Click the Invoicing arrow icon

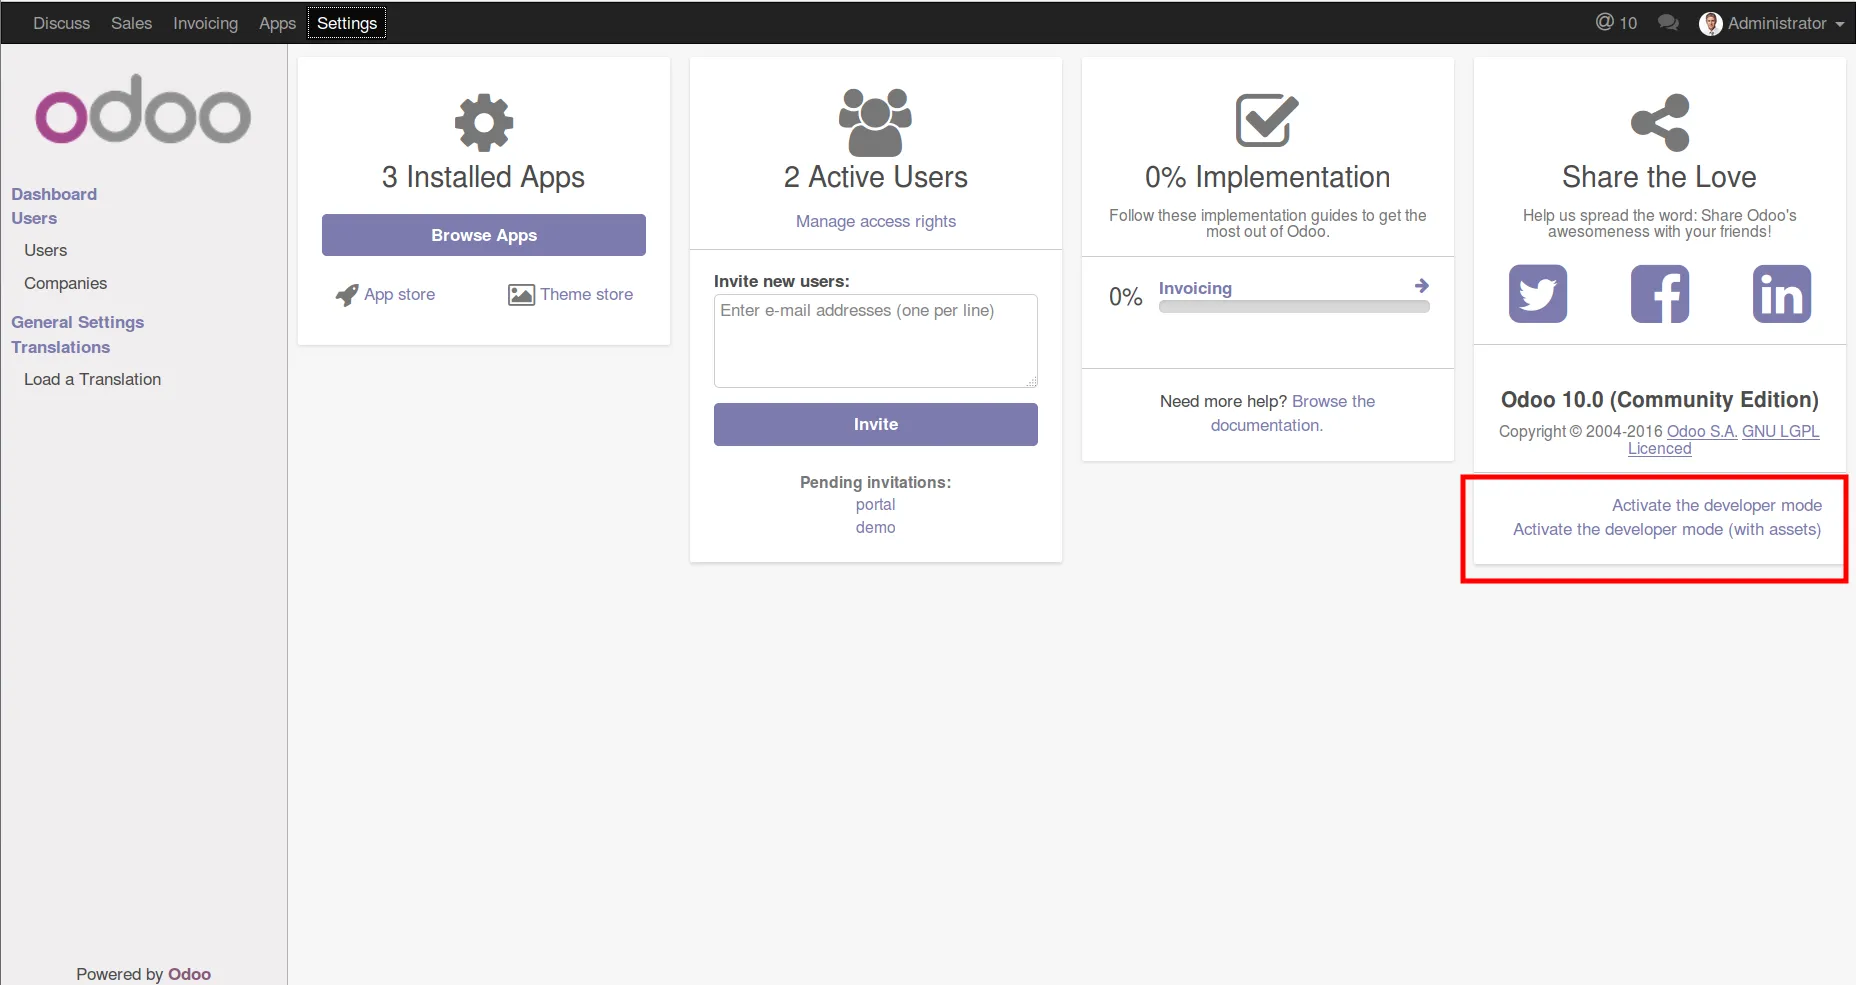pos(1422,286)
